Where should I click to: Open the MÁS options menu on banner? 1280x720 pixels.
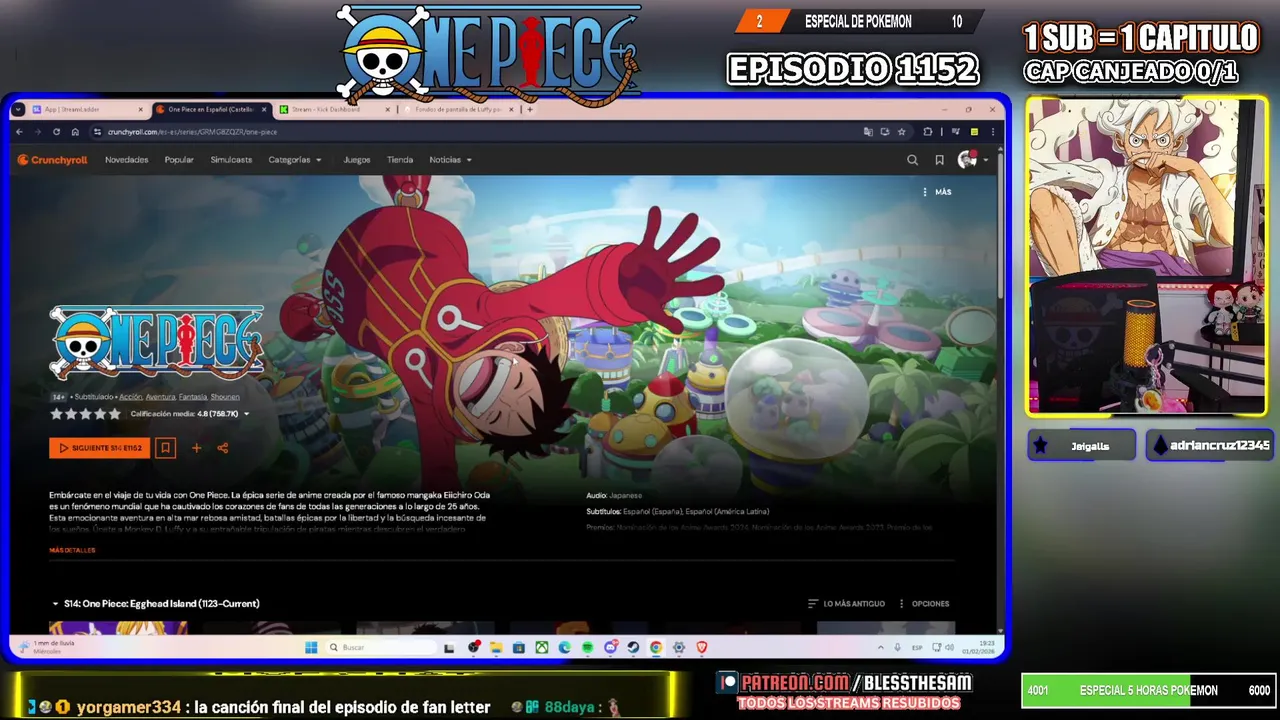click(937, 192)
